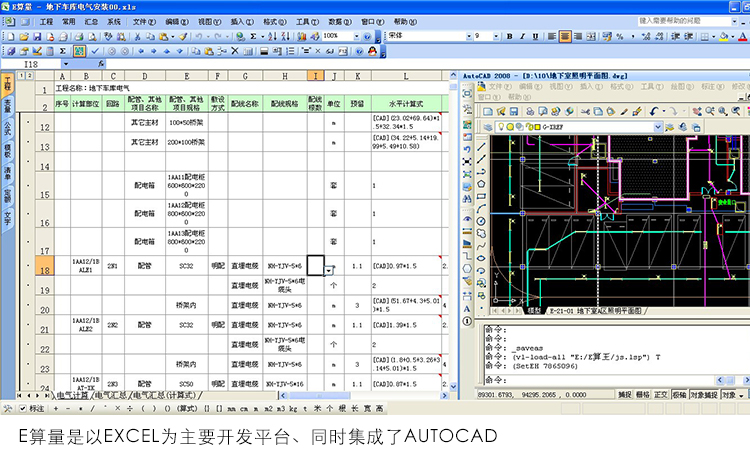750x460 pixels.
Task: Toggle the 标注 checkbox in the bottom toolbar
Action: [22, 409]
